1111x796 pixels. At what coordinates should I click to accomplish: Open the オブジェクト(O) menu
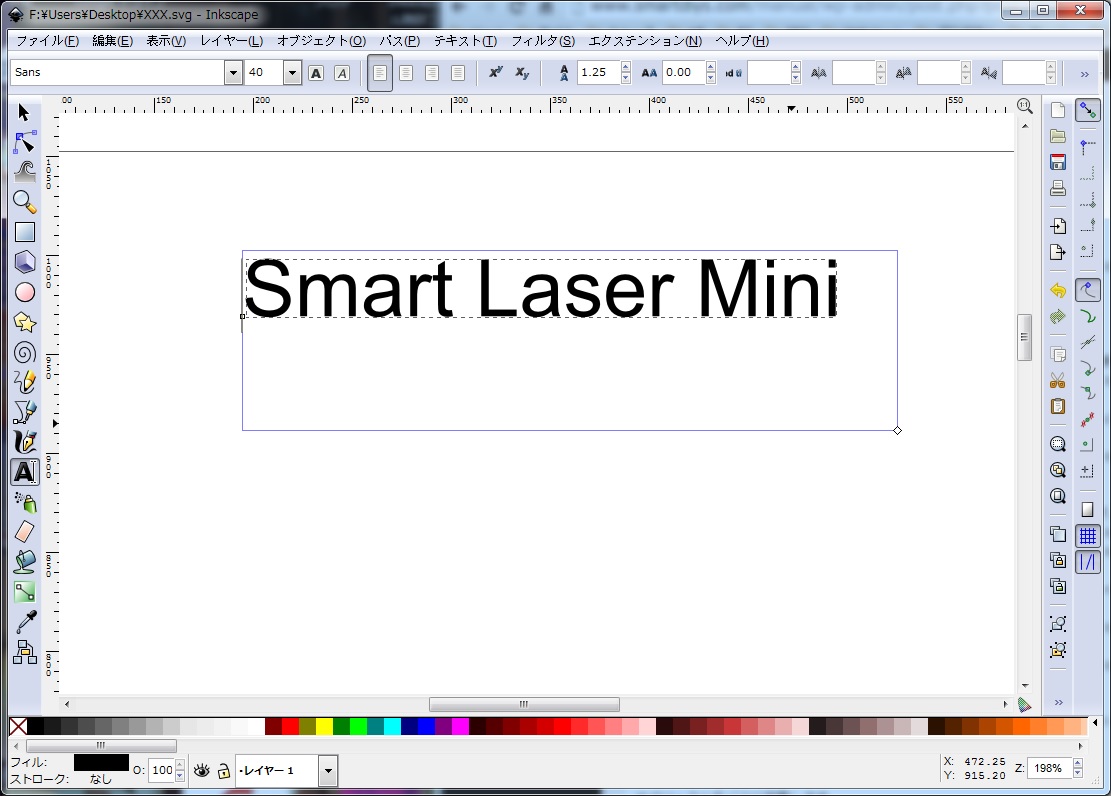click(322, 41)
